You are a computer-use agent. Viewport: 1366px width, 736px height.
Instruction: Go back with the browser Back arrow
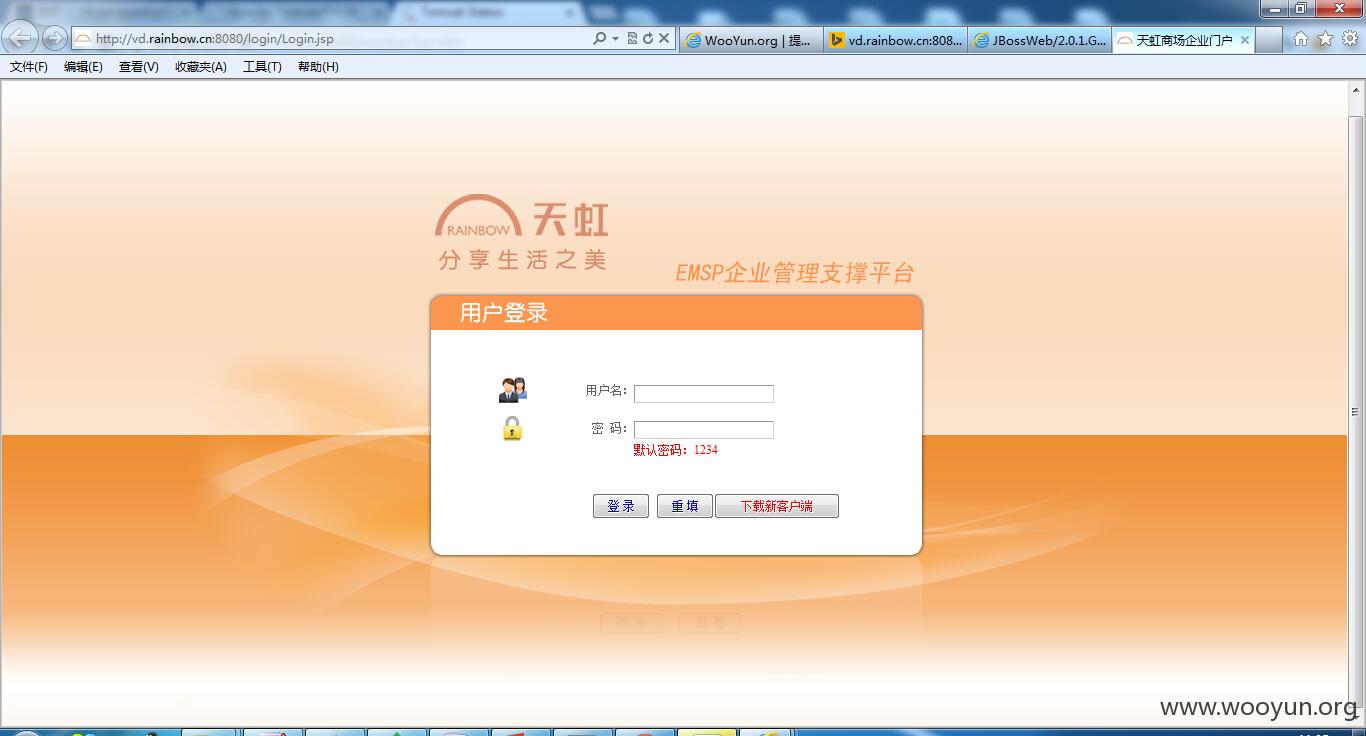pyautogui.click(x=21, y=39)
